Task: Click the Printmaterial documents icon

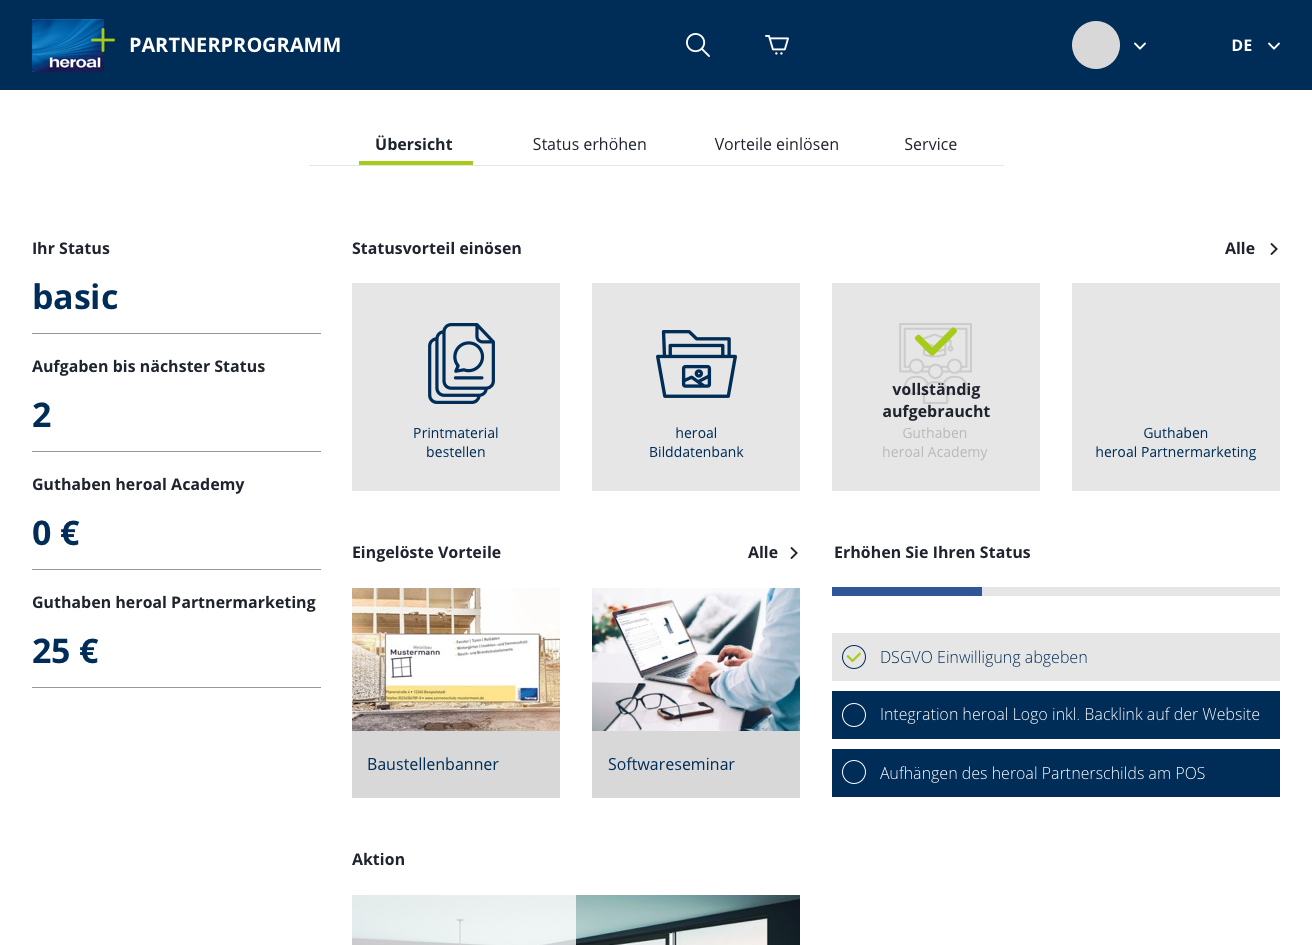Action: (461, 363)
